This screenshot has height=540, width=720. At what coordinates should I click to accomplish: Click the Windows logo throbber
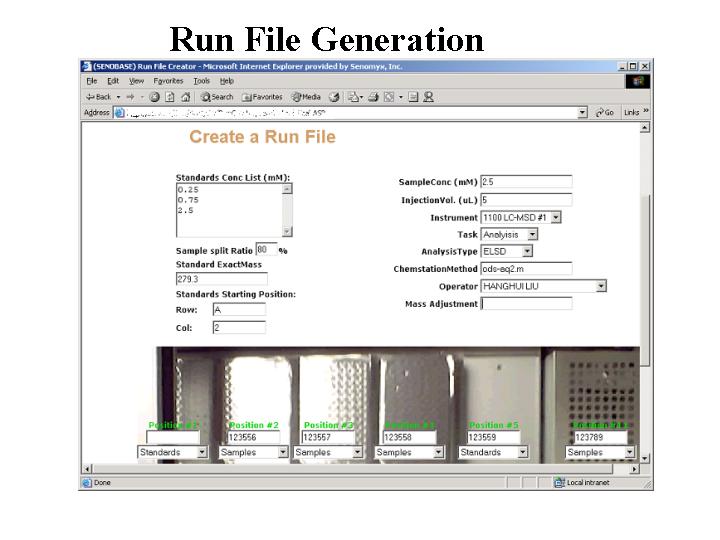click(x=638, y=81)
